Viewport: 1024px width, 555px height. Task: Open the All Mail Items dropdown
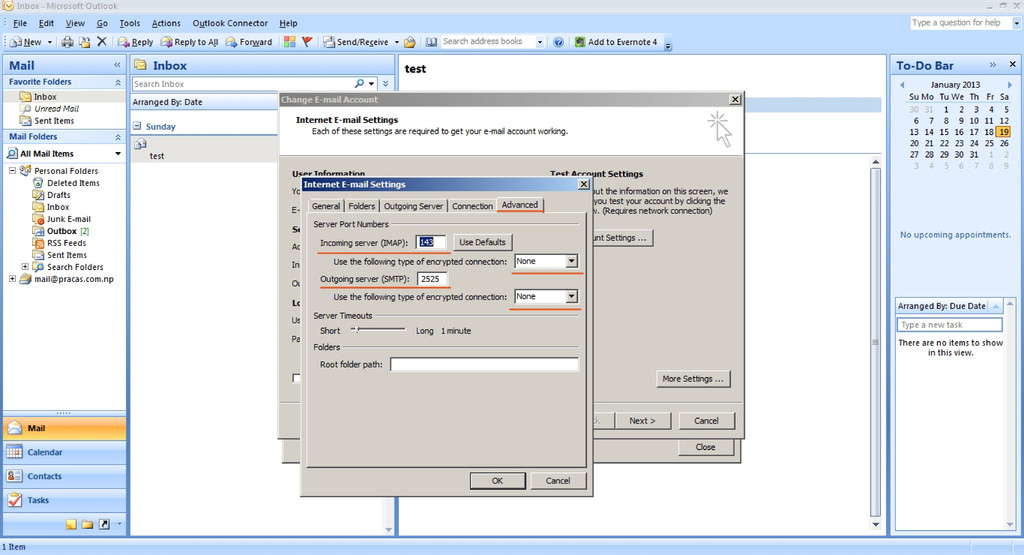coord(118,153)
